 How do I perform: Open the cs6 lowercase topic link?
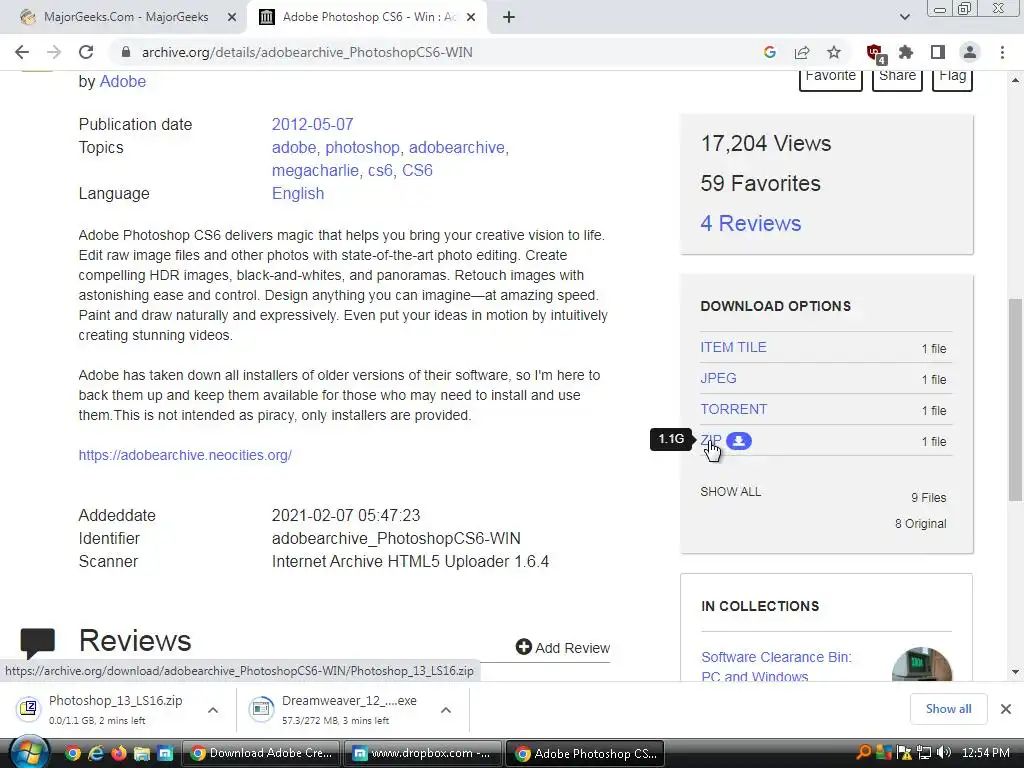point(380,170)
